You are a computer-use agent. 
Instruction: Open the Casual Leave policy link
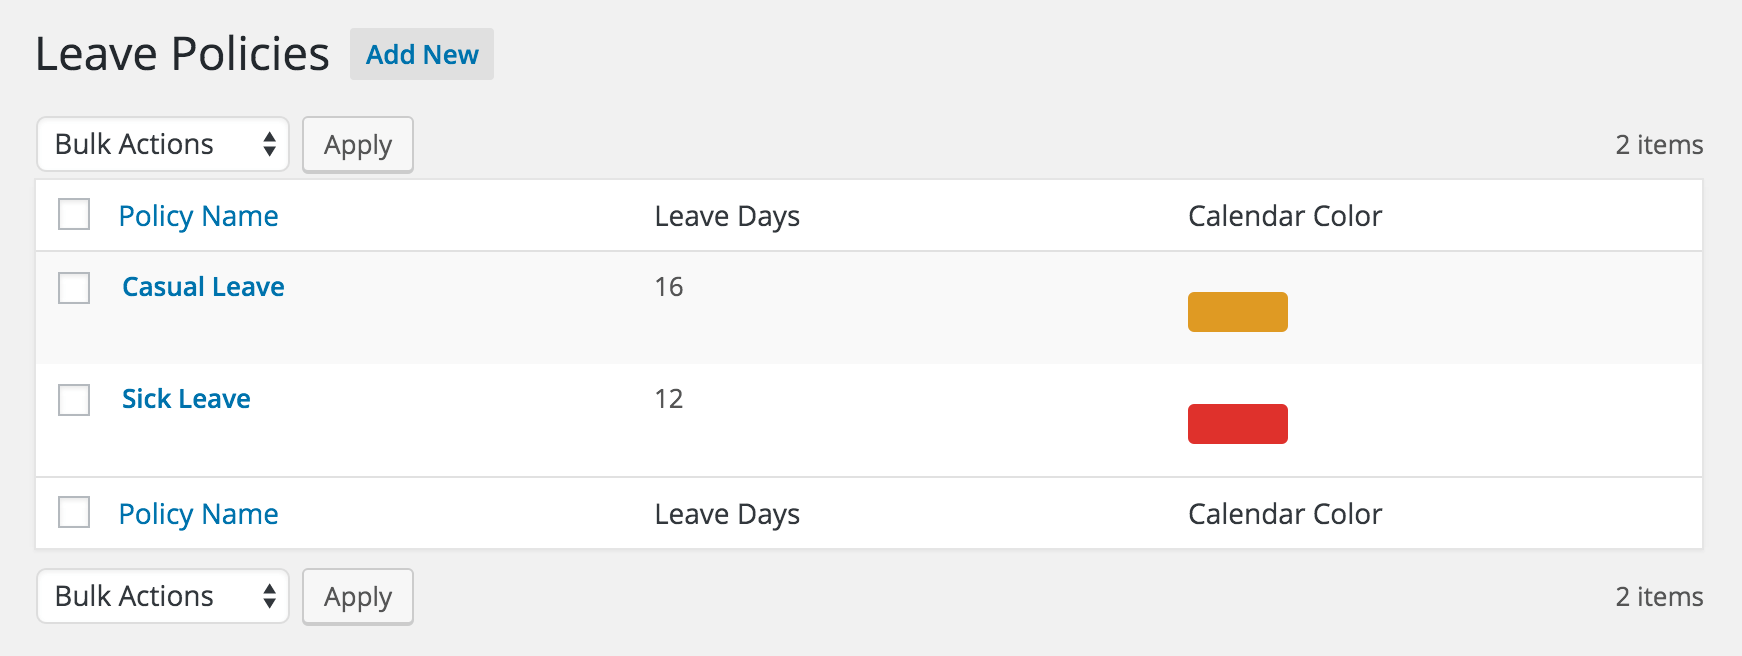pyautogui.click(x=203, y=287)
